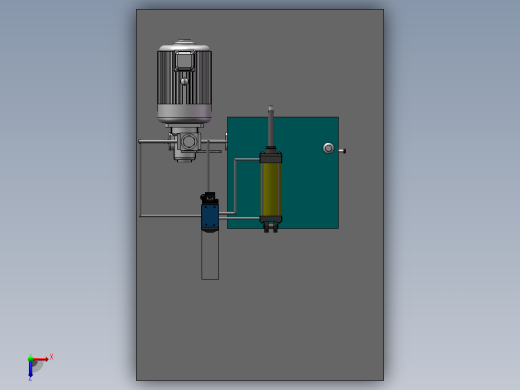
Task: Click the green origin ball of orientation triad
Action: click(x=30, y=359)
